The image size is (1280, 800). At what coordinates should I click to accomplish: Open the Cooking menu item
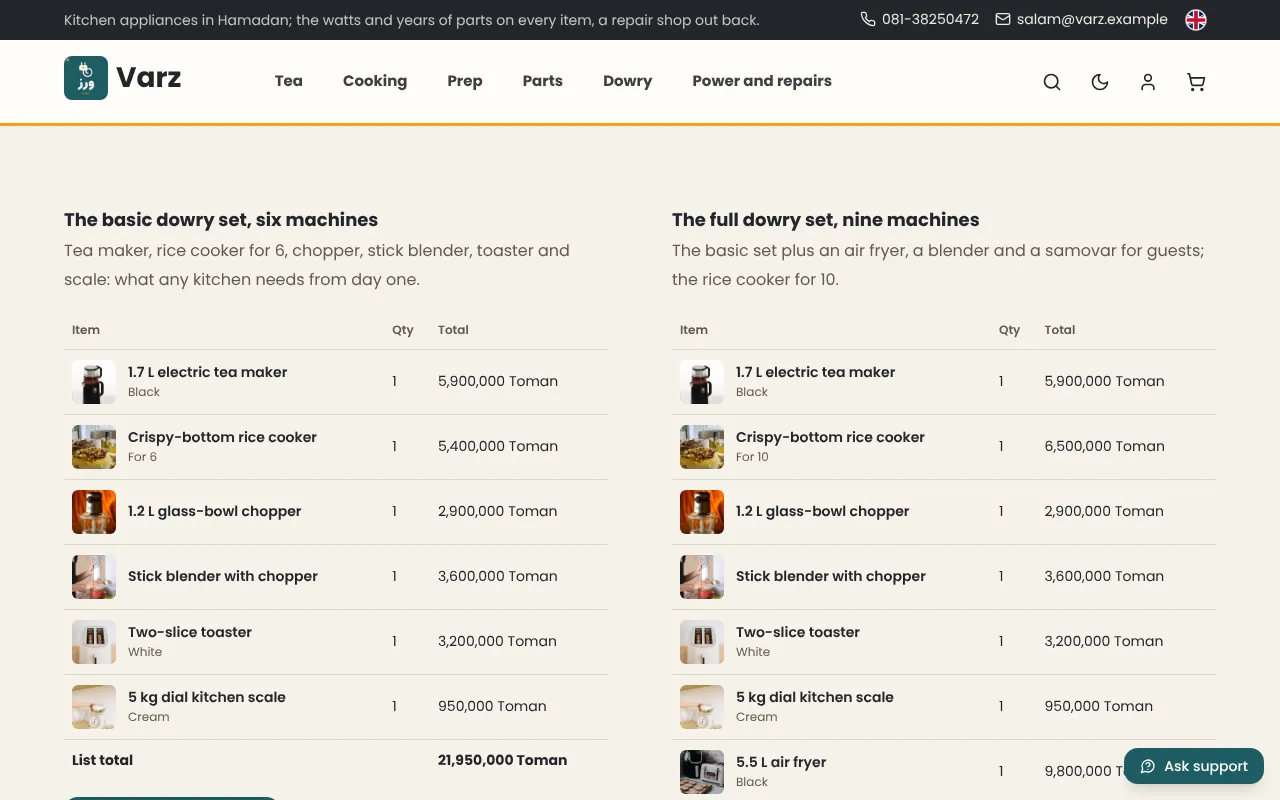[x=375, y=81]
